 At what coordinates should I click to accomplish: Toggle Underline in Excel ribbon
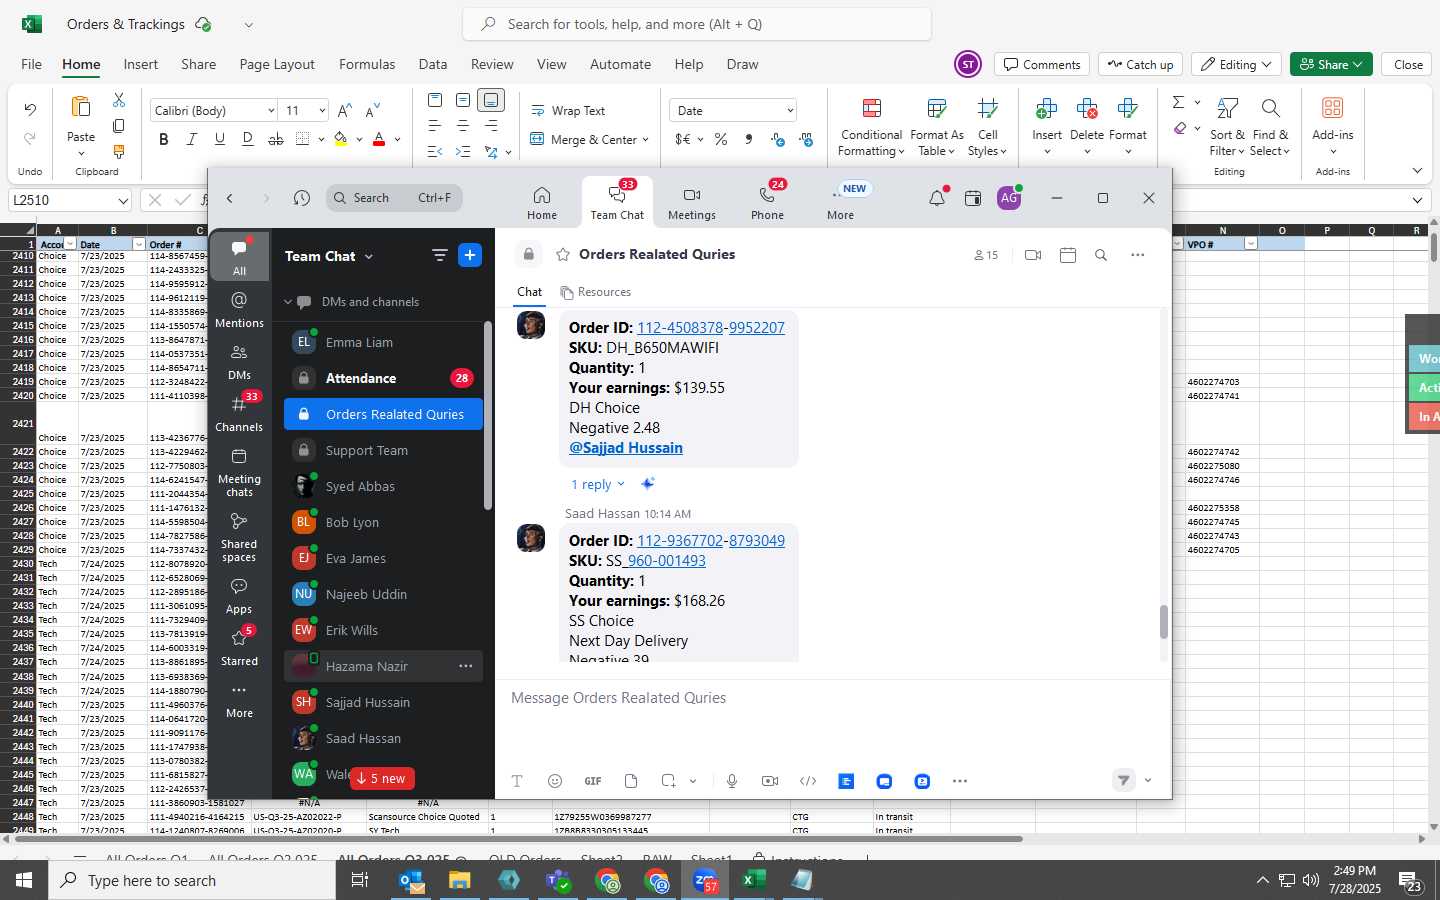[x=219, y=139]
